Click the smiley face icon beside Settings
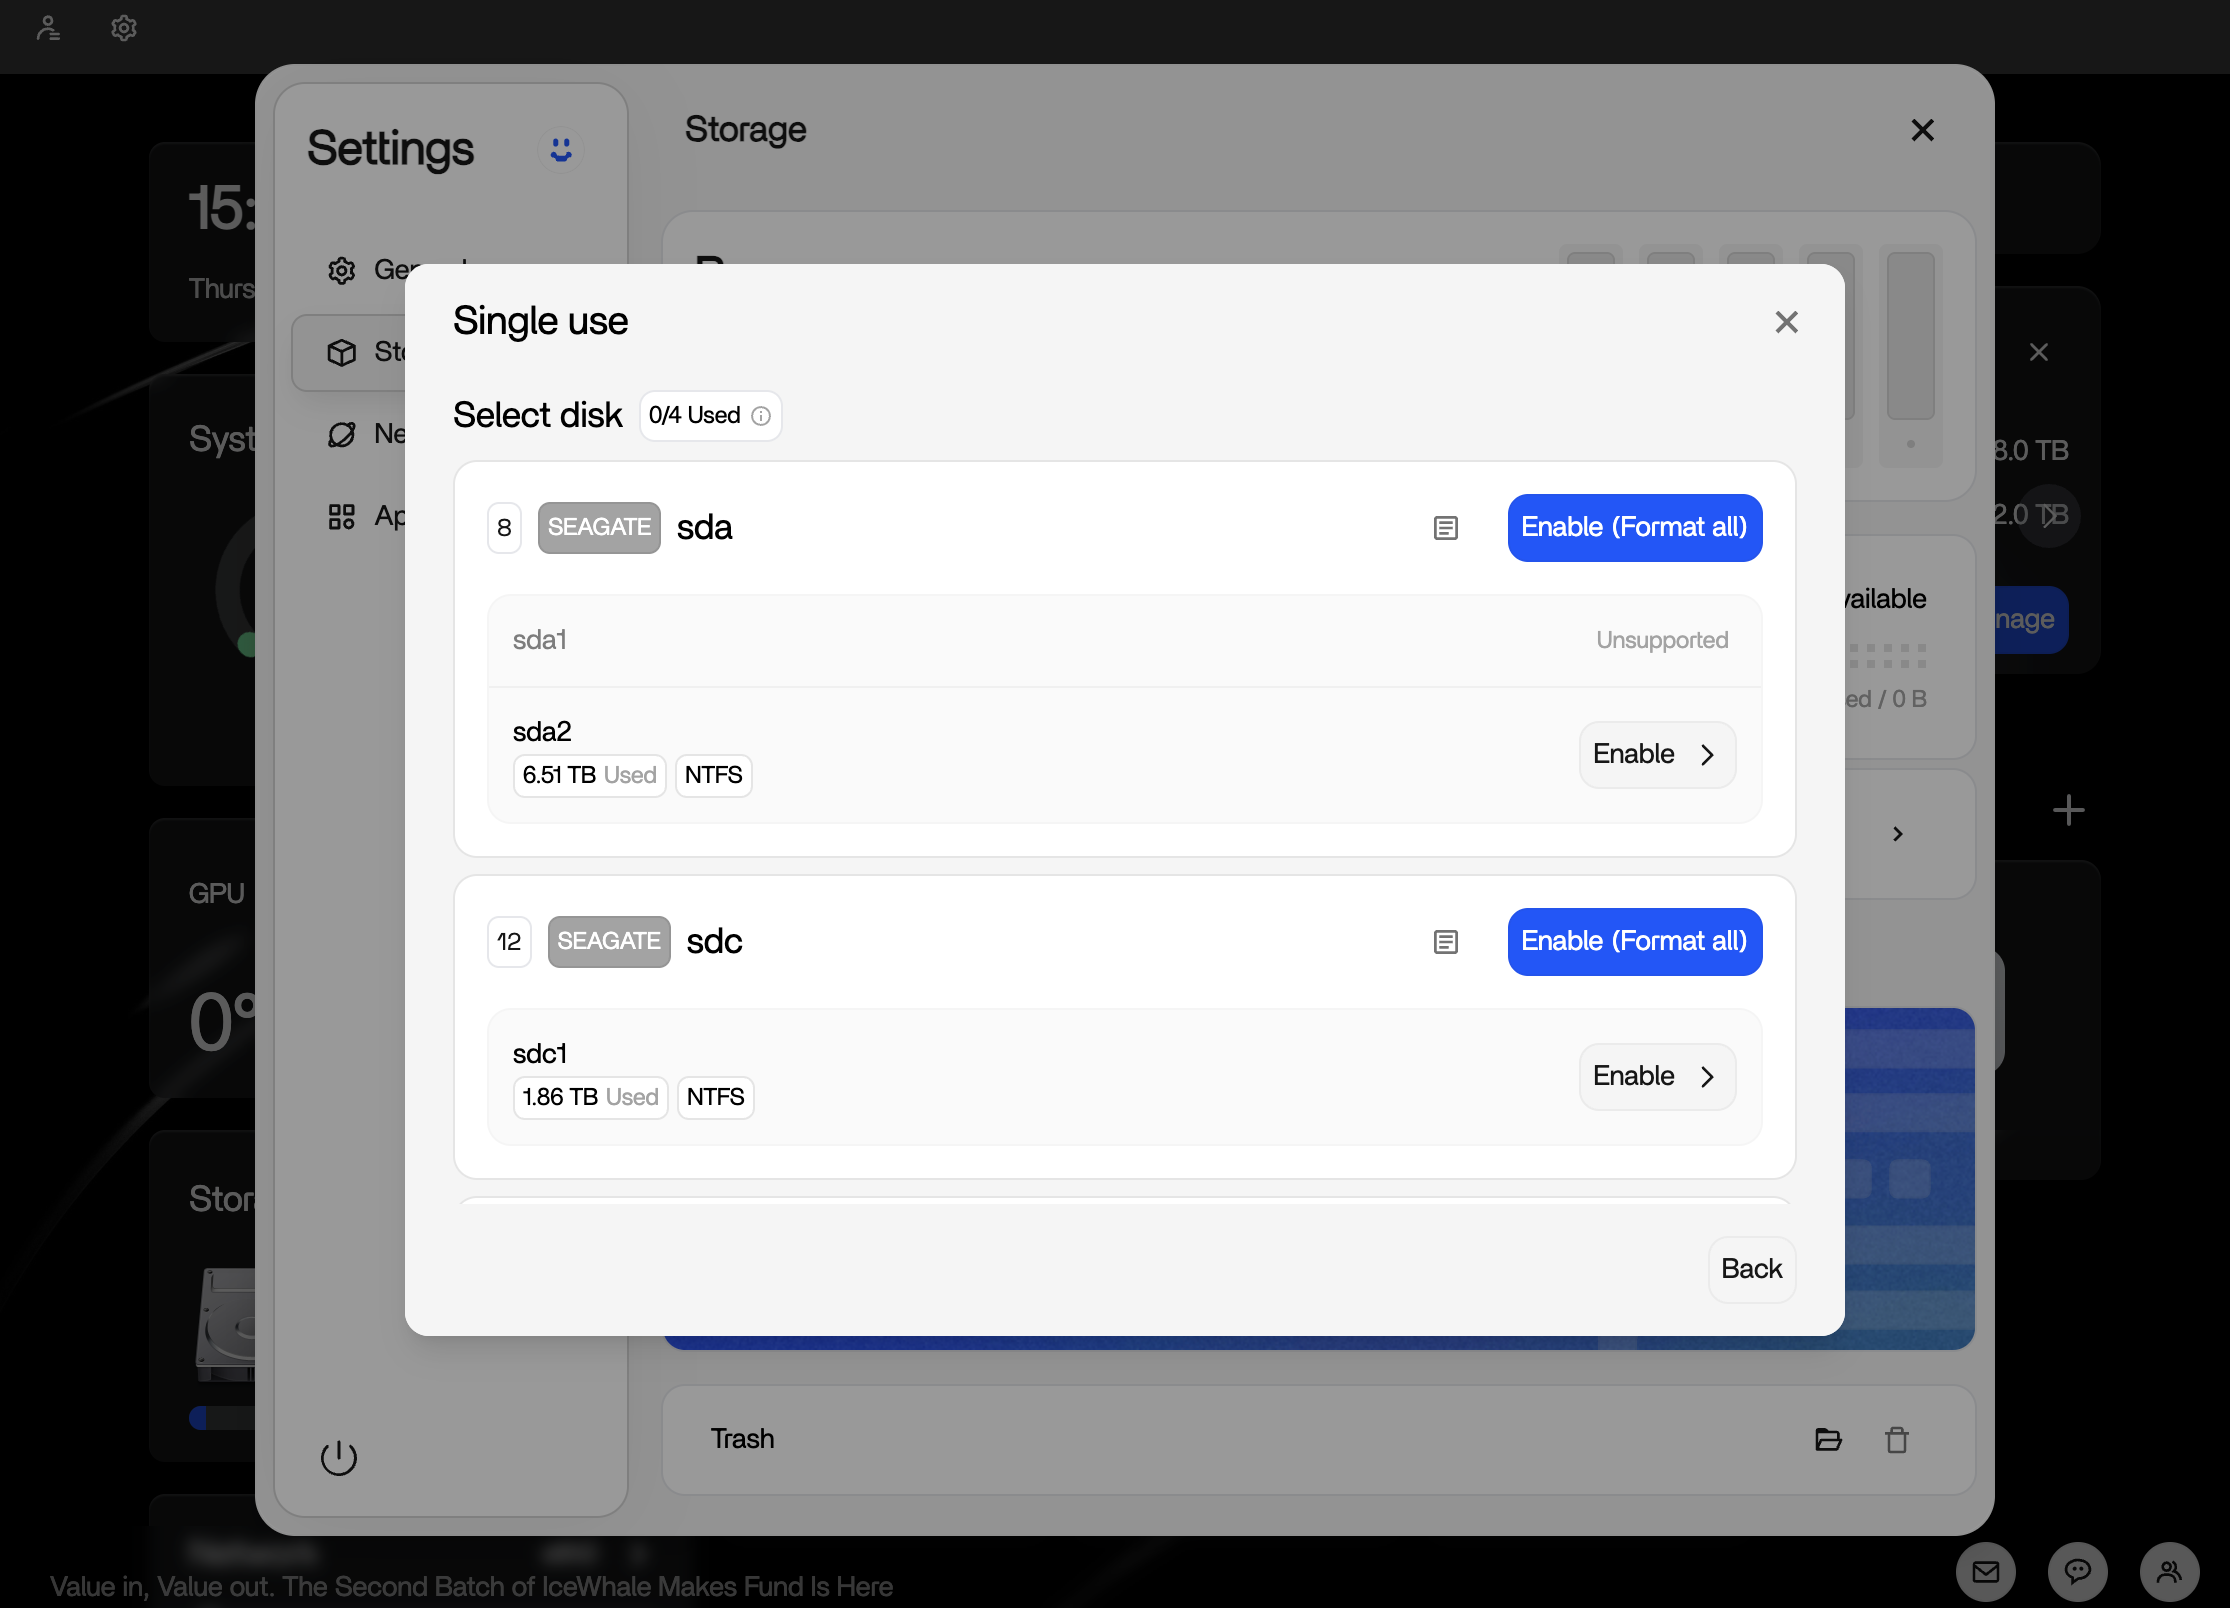Viewport: 2230px width, 1608px height. [561, 149]
